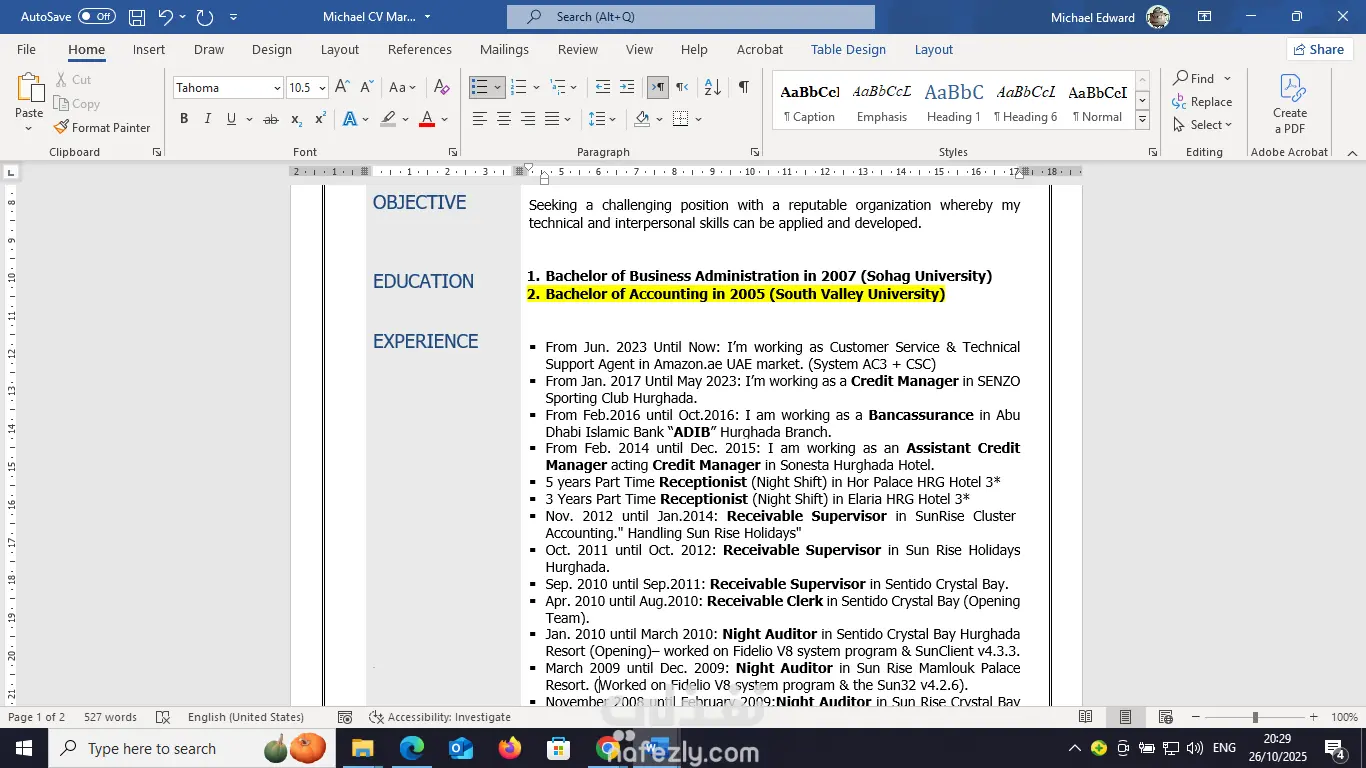Toggle Show/Hide paragraph marks
Screen dimensions: 1366x768
(x=743, y=87)
